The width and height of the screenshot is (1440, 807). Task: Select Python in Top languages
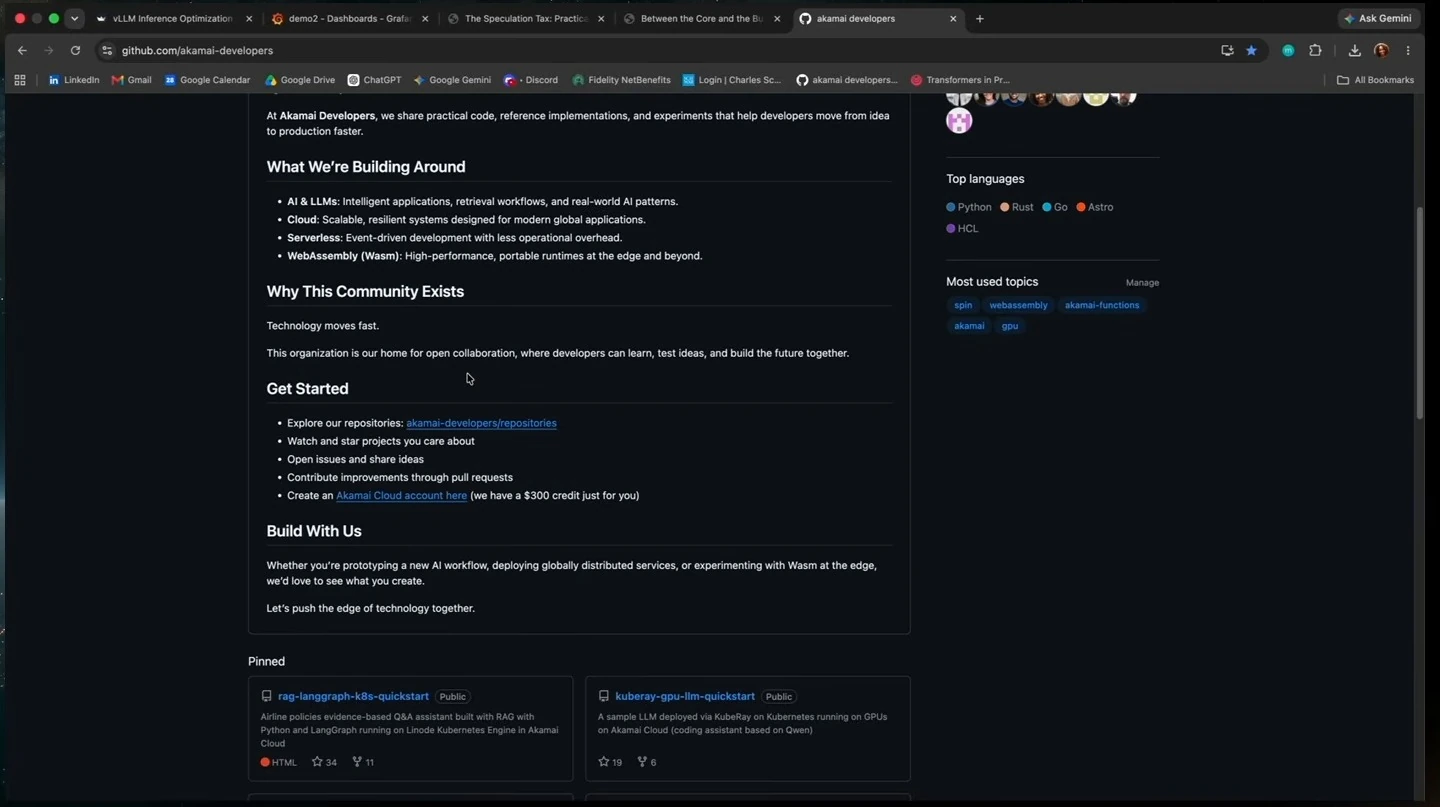[x=969, y=207]
